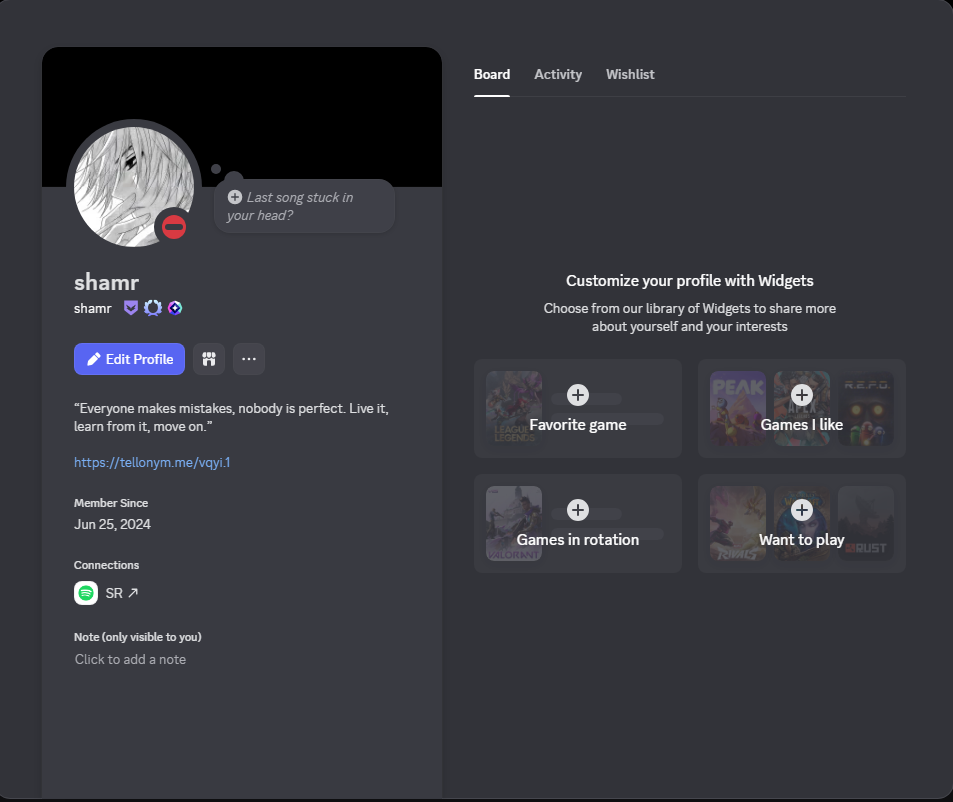
Task: Click the Edit Profile button
Action: pos(129,359)
